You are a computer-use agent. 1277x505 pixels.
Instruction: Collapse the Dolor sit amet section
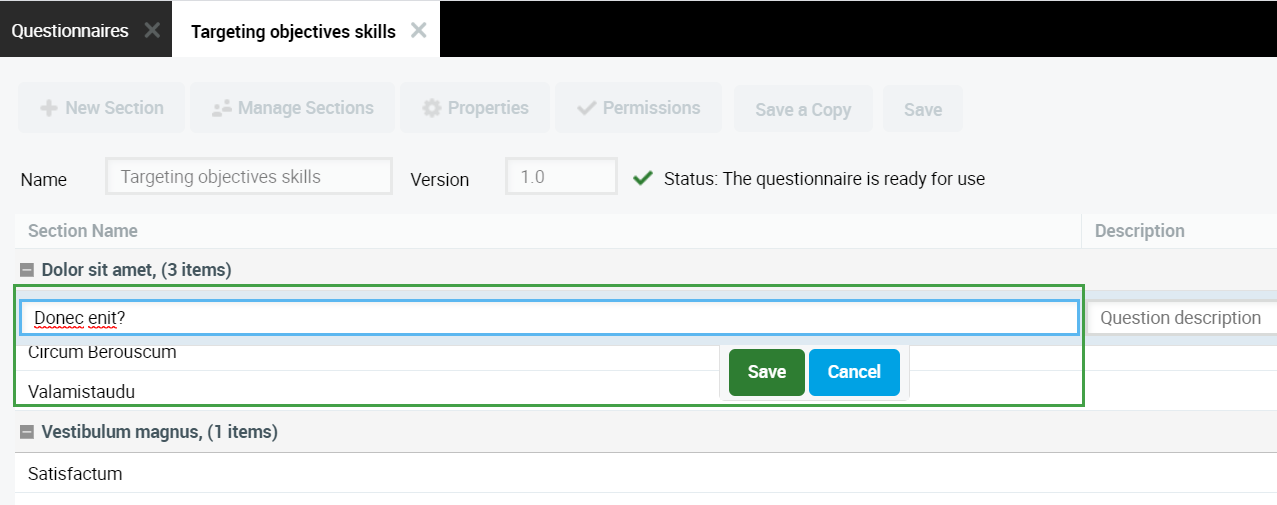click(x=27, y=270)
